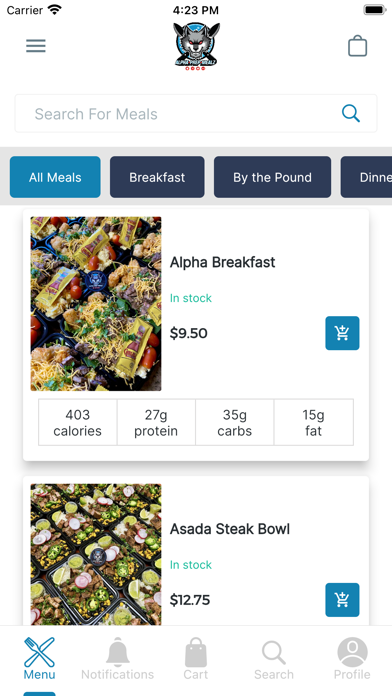
Task: Focus the Search For Meals field
Action: (196, 114)
